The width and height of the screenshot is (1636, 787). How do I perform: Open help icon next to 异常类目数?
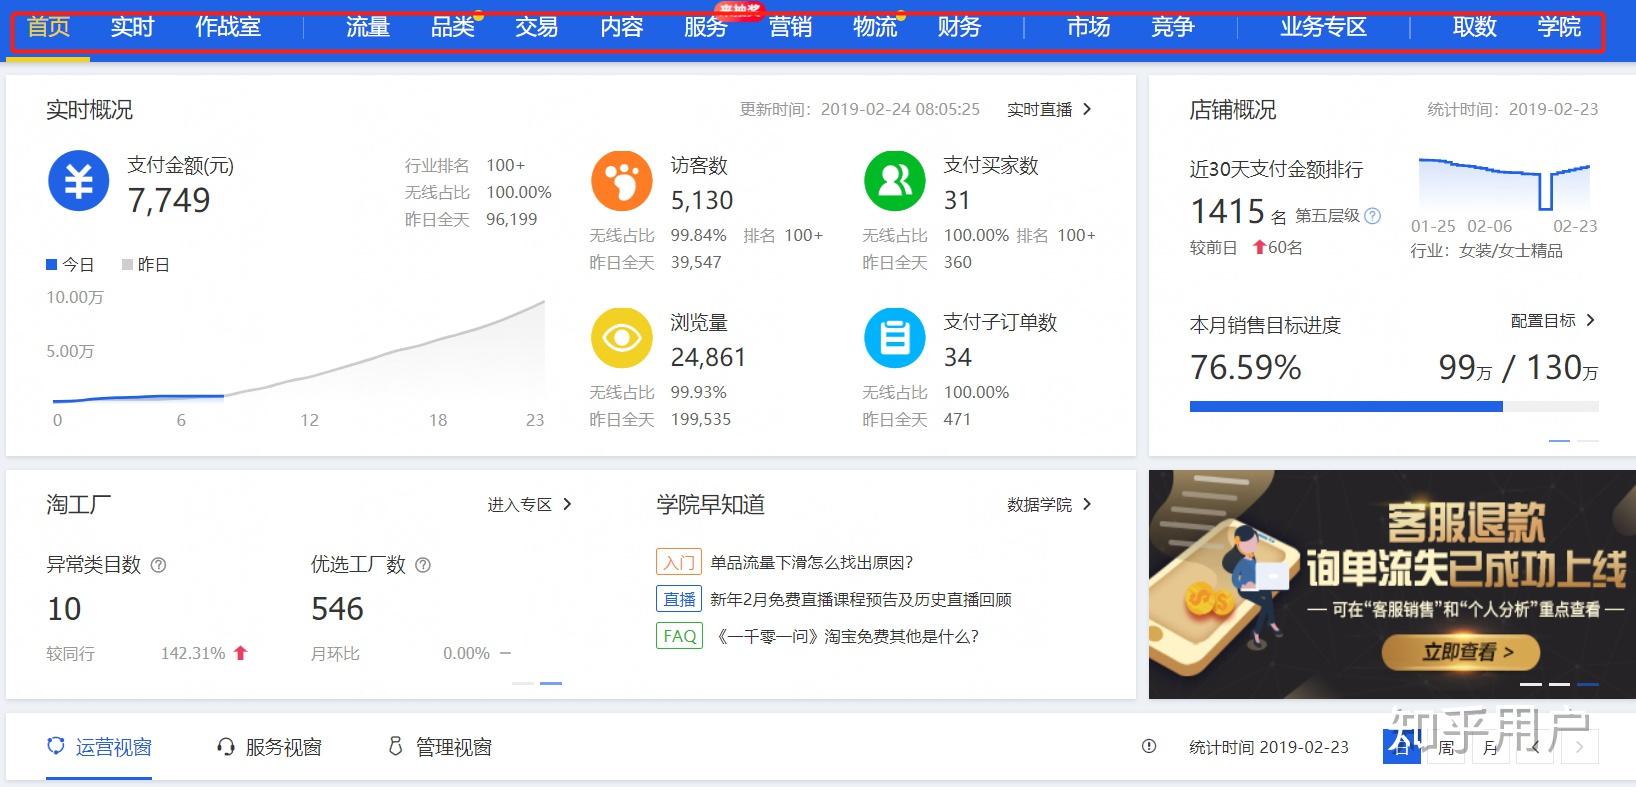click(158, 565)
